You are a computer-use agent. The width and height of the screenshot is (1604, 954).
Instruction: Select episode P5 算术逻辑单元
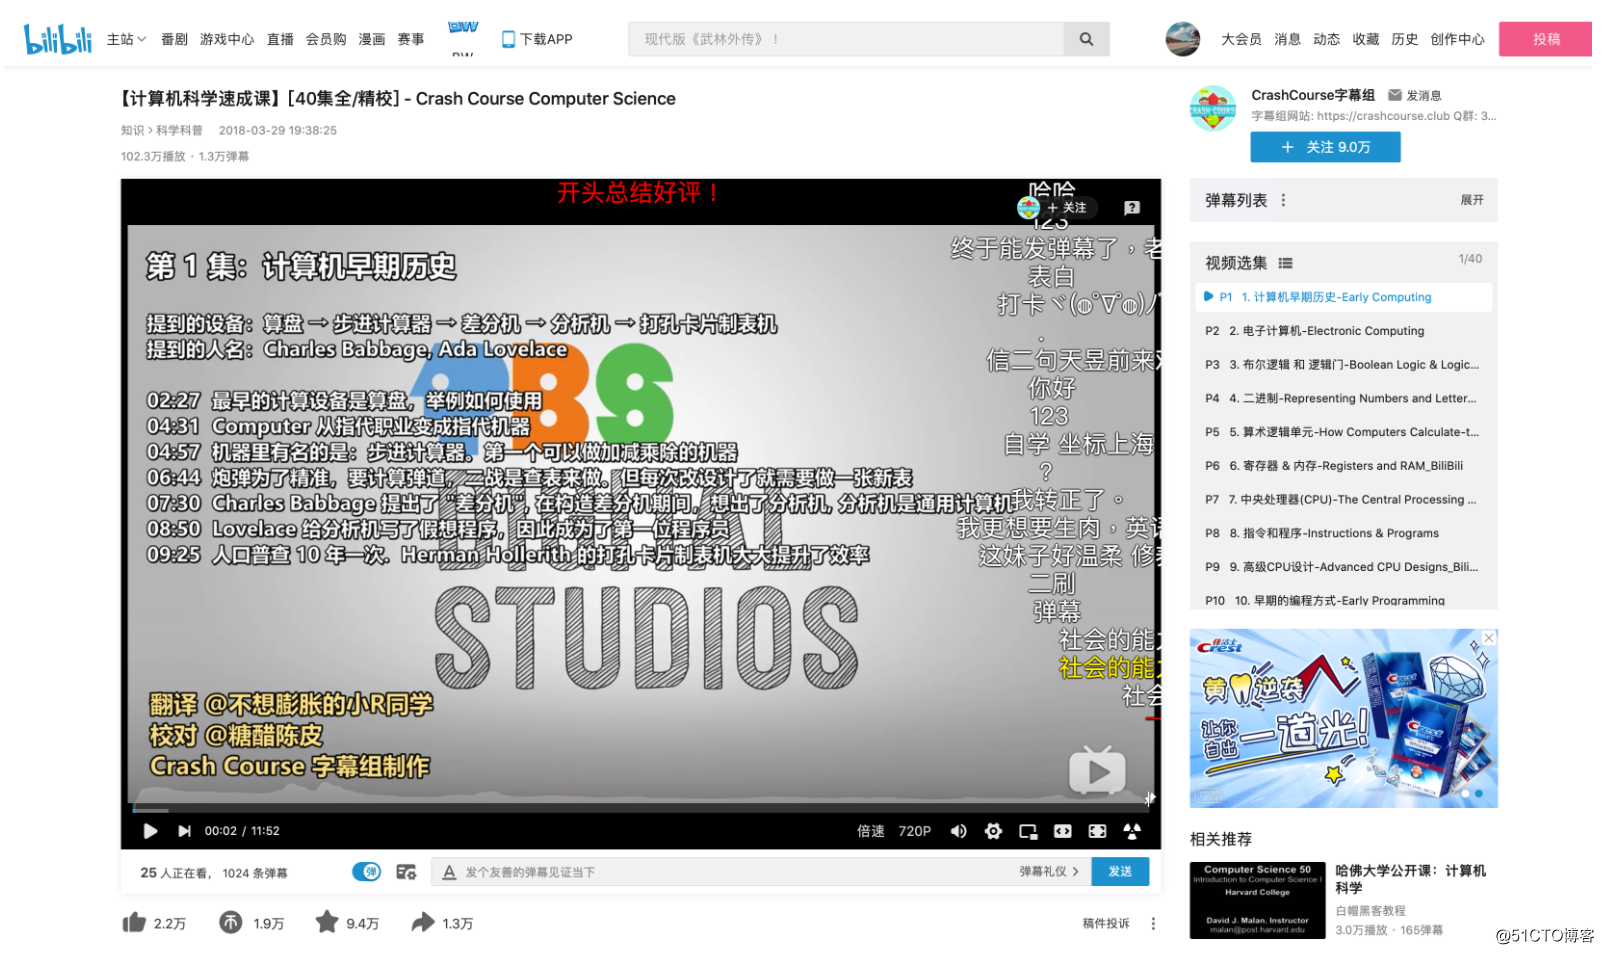coord(1343,432)
